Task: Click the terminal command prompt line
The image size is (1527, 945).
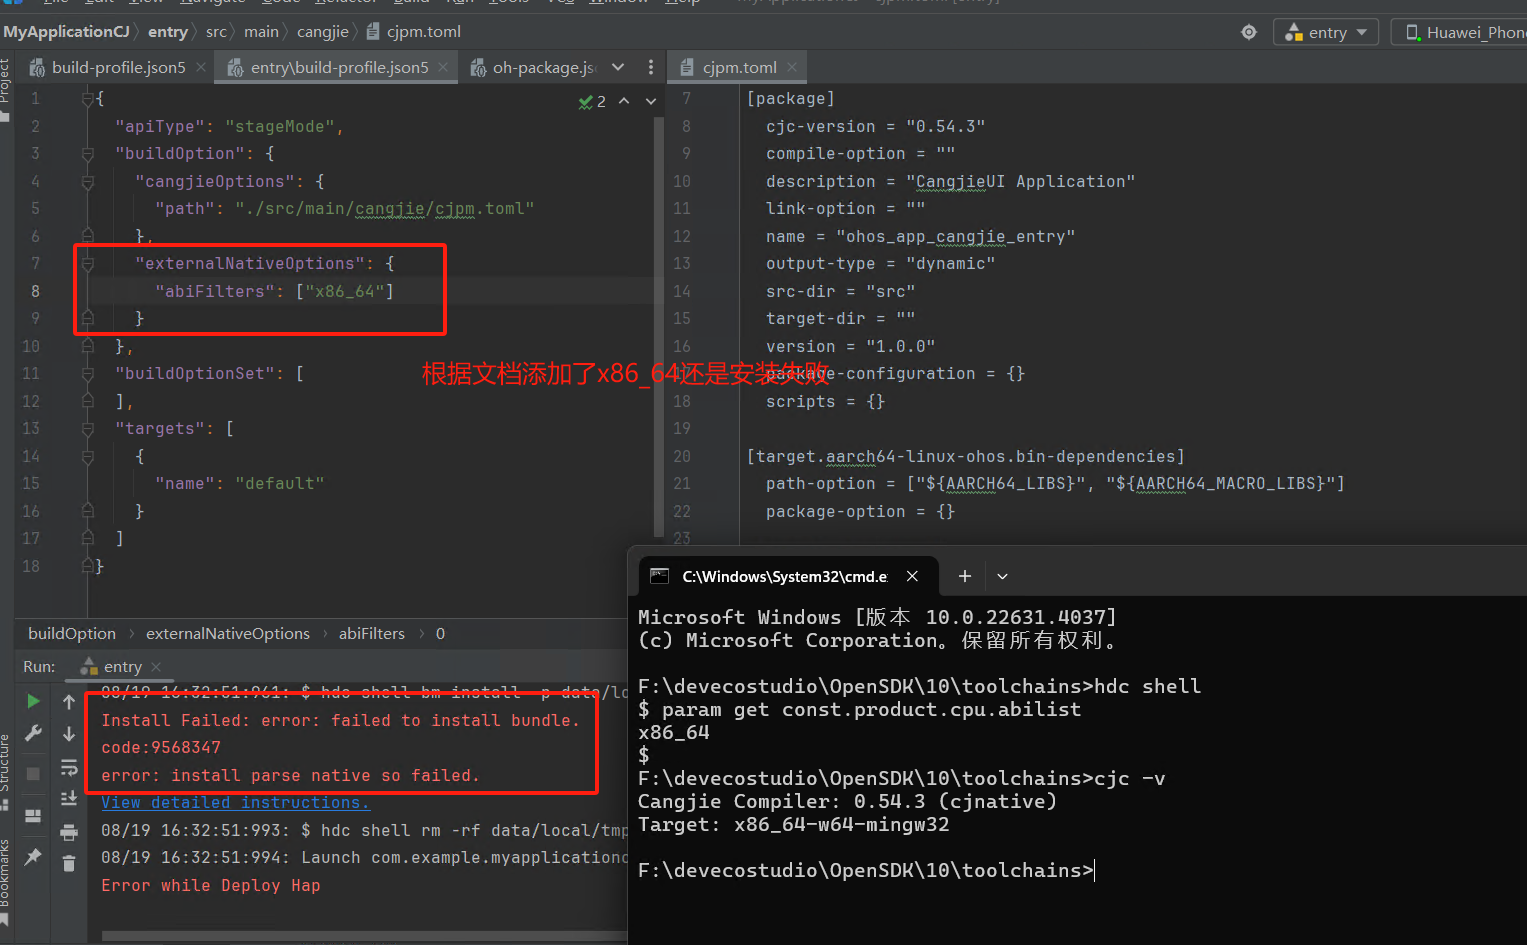Action: [x=866, y=870]
